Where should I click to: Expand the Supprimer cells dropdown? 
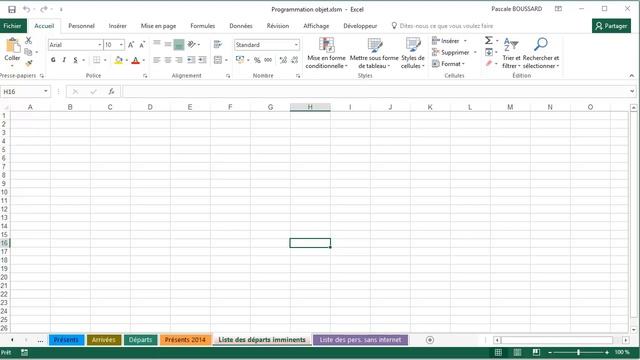pyautogui.click(x=475, y=52)
